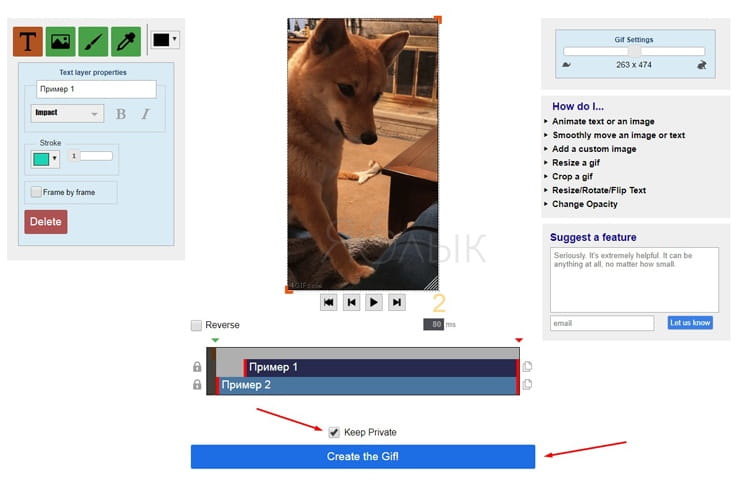This screenshot has height=480, width=740.
Task: Uncheck the Keep Private checkbox
Action: pyautogui.click(x=334, y=432)
